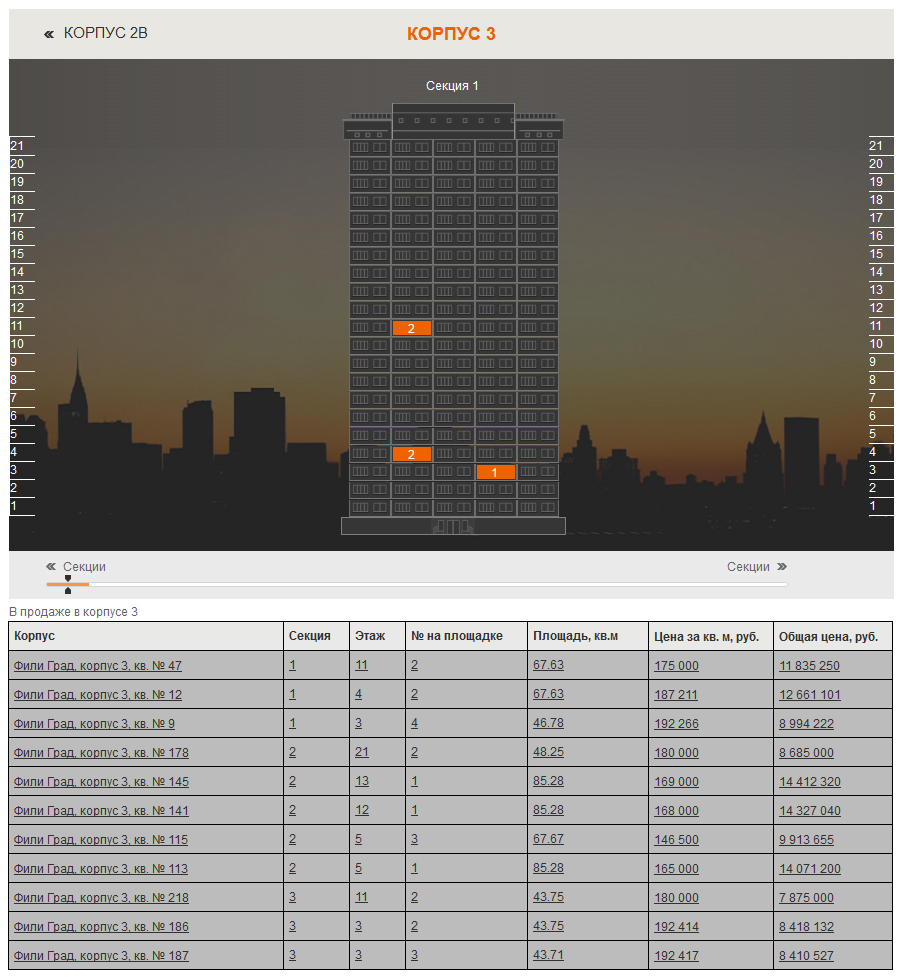Click price per sq. m 168 000
Screen dimensions: 901x978
coord(677,811)
